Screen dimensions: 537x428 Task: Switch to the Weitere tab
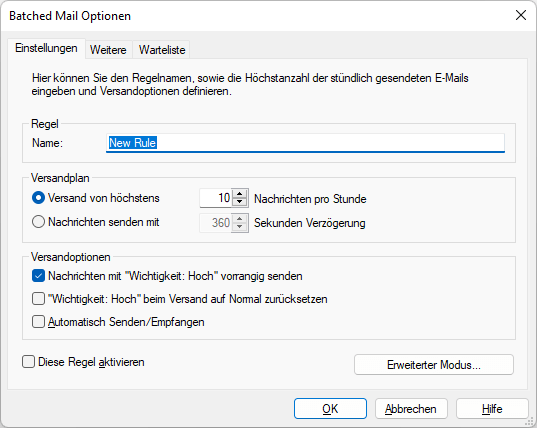(108, 50)
